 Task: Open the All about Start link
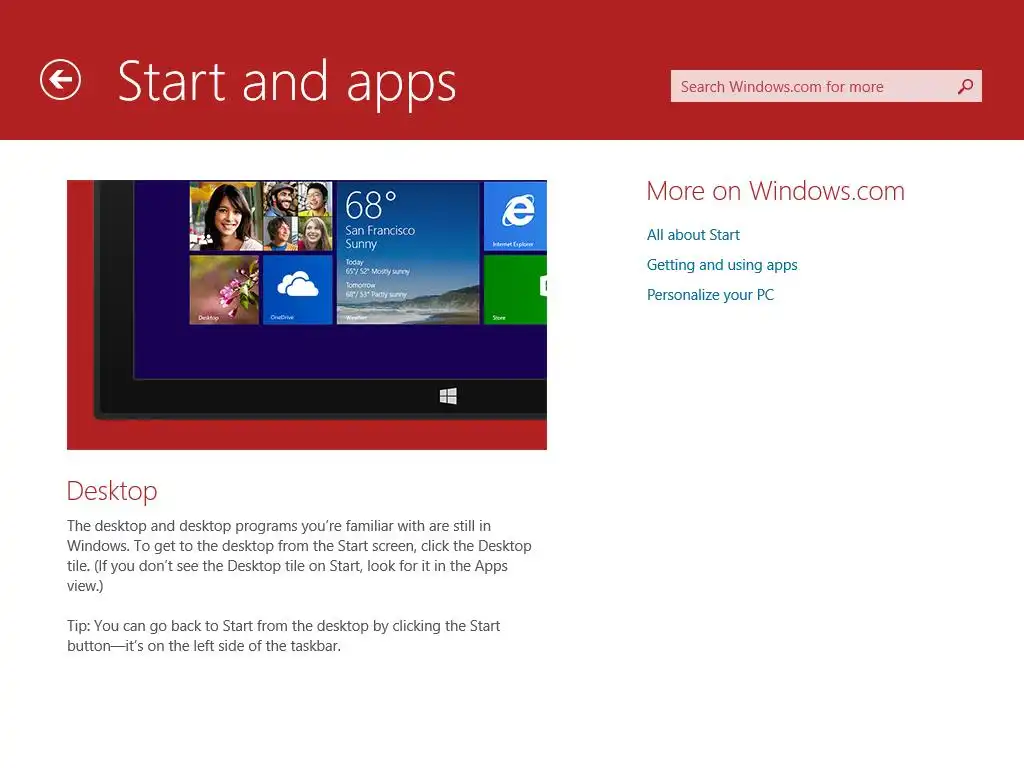pyautogui.click(x=693, y=235)
